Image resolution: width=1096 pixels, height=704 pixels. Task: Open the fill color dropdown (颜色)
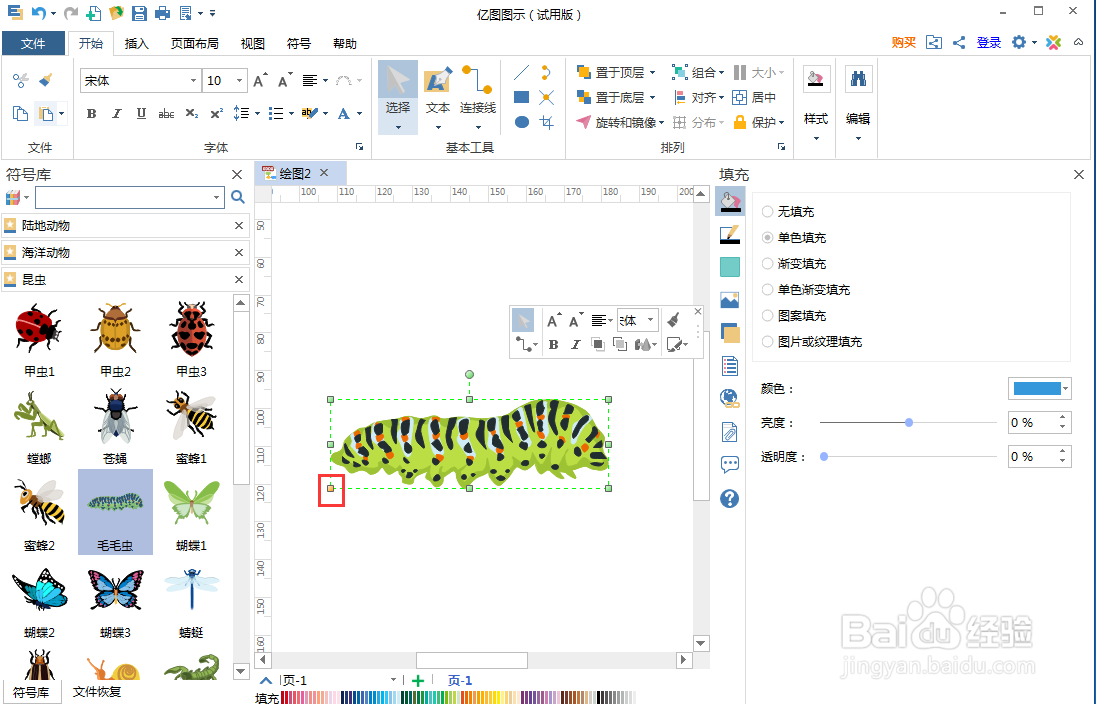click(x=1065, y=389)
